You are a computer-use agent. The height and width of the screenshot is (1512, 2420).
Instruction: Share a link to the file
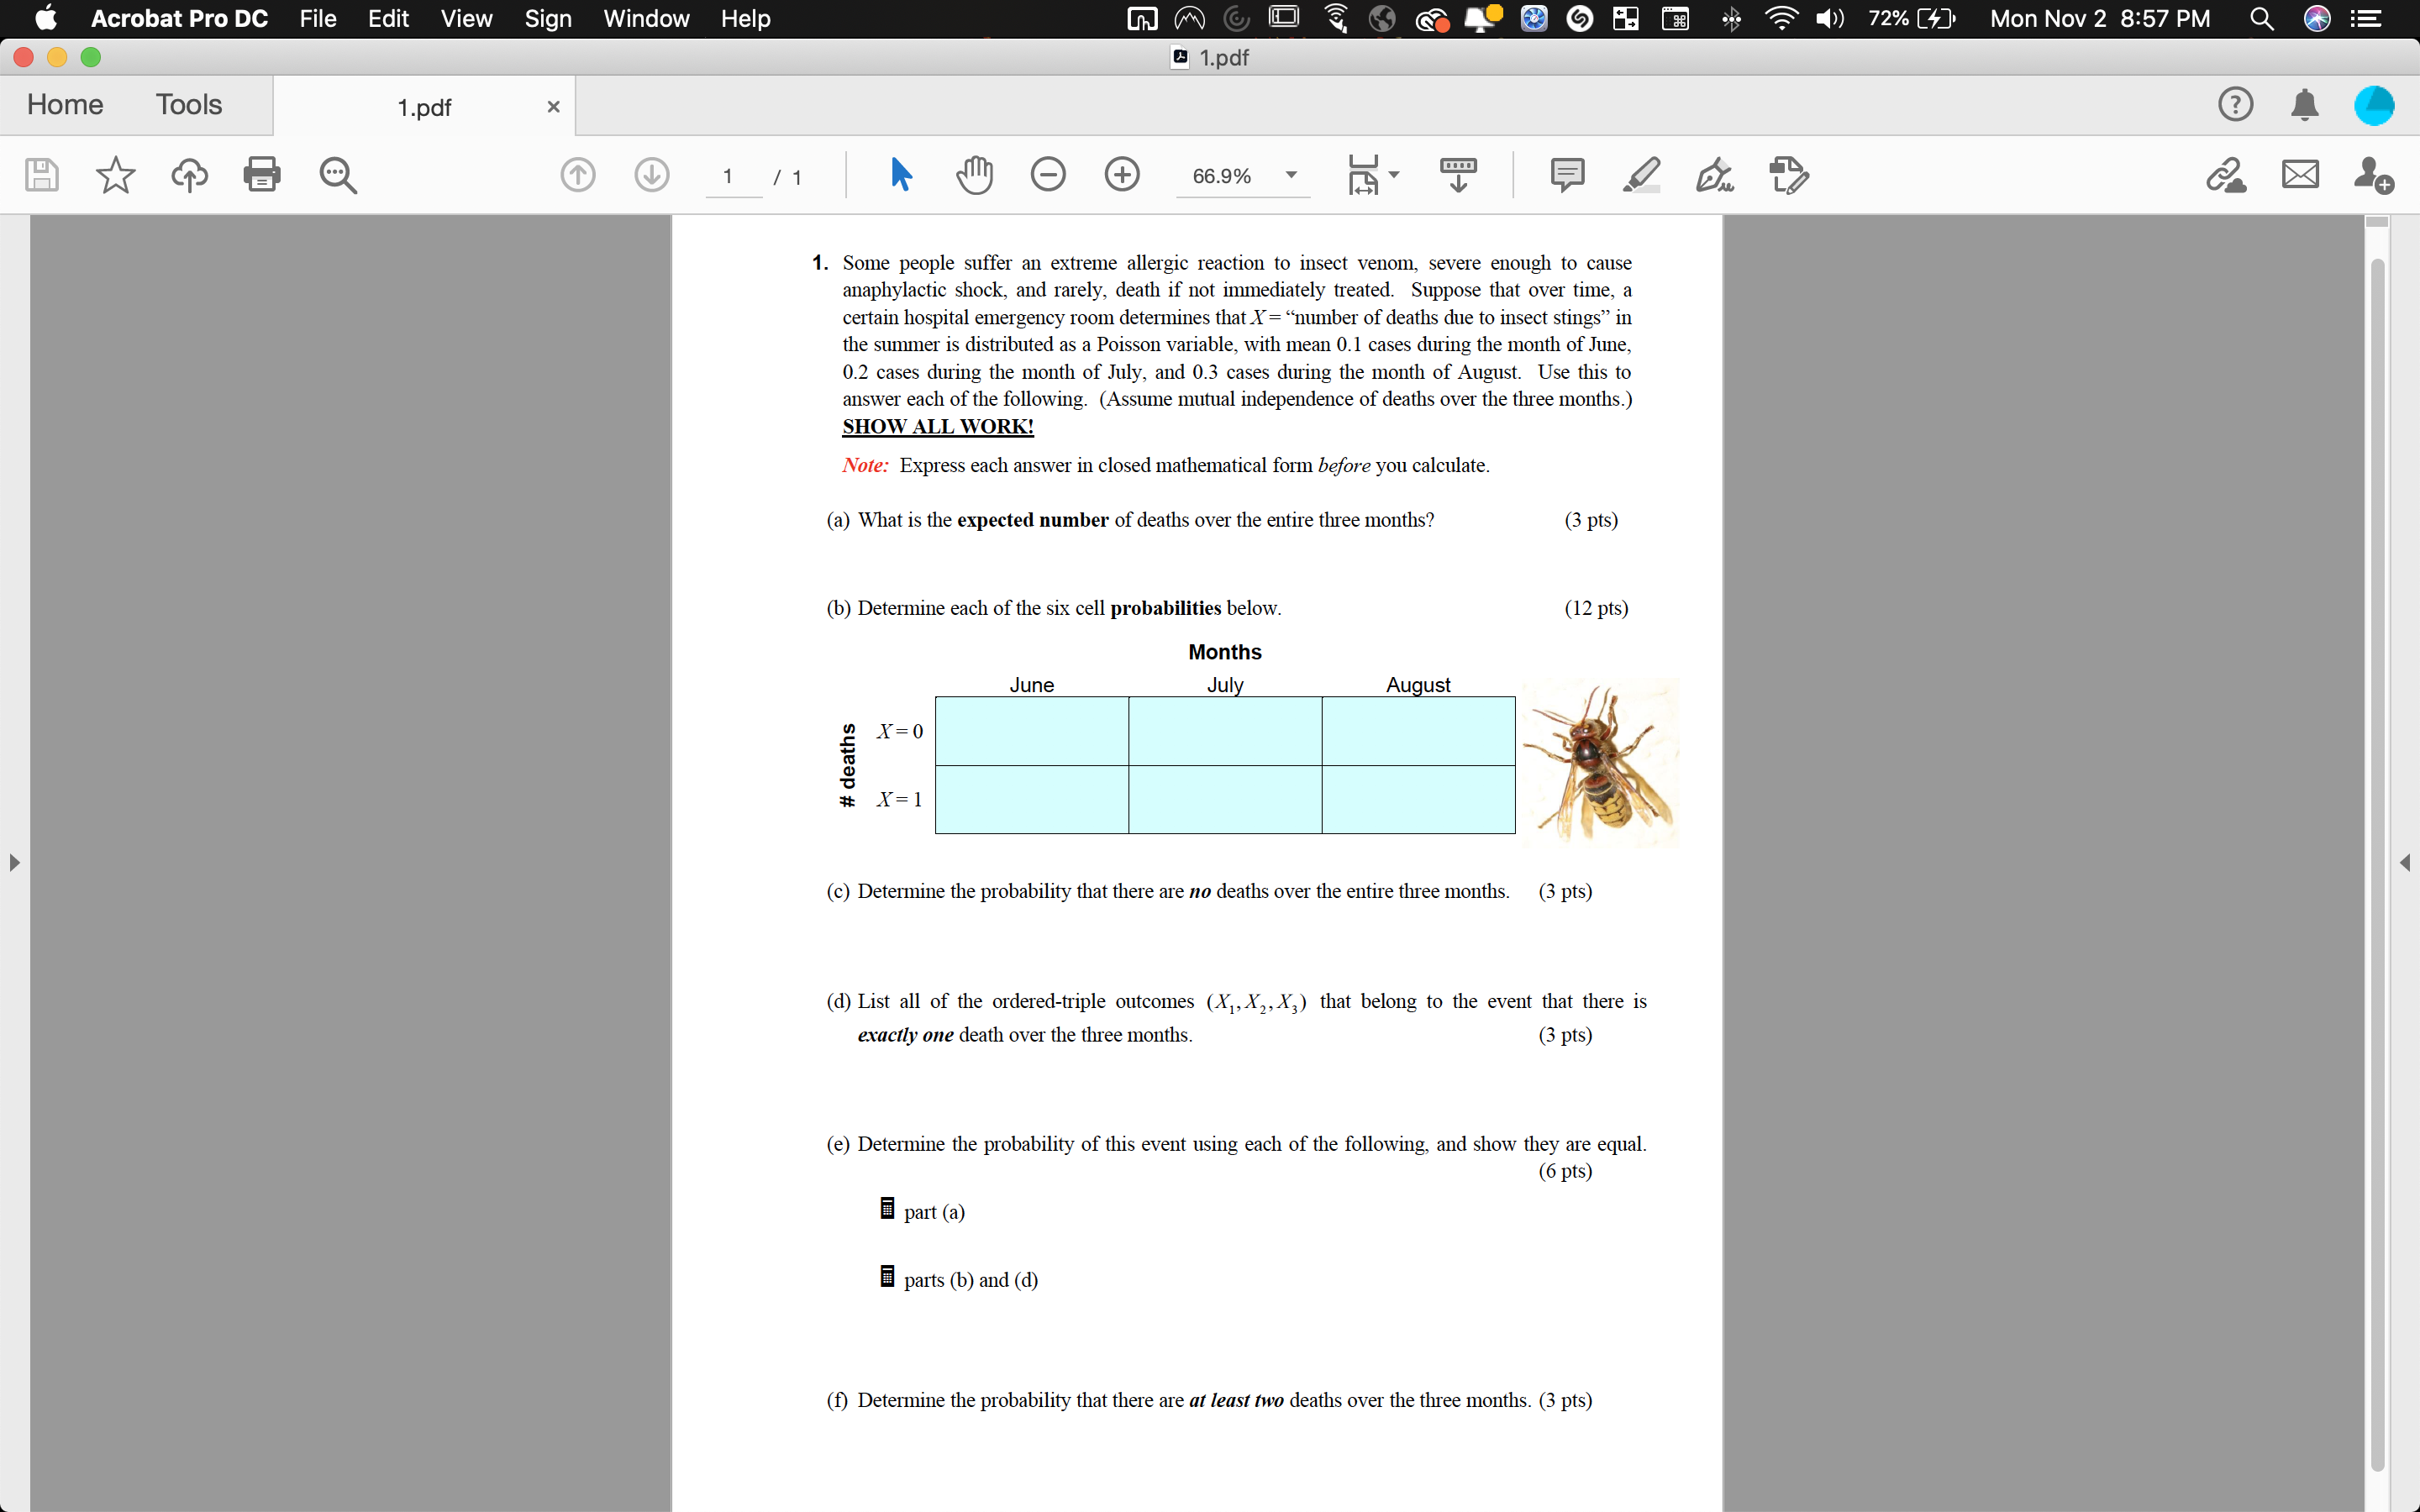2226,175
